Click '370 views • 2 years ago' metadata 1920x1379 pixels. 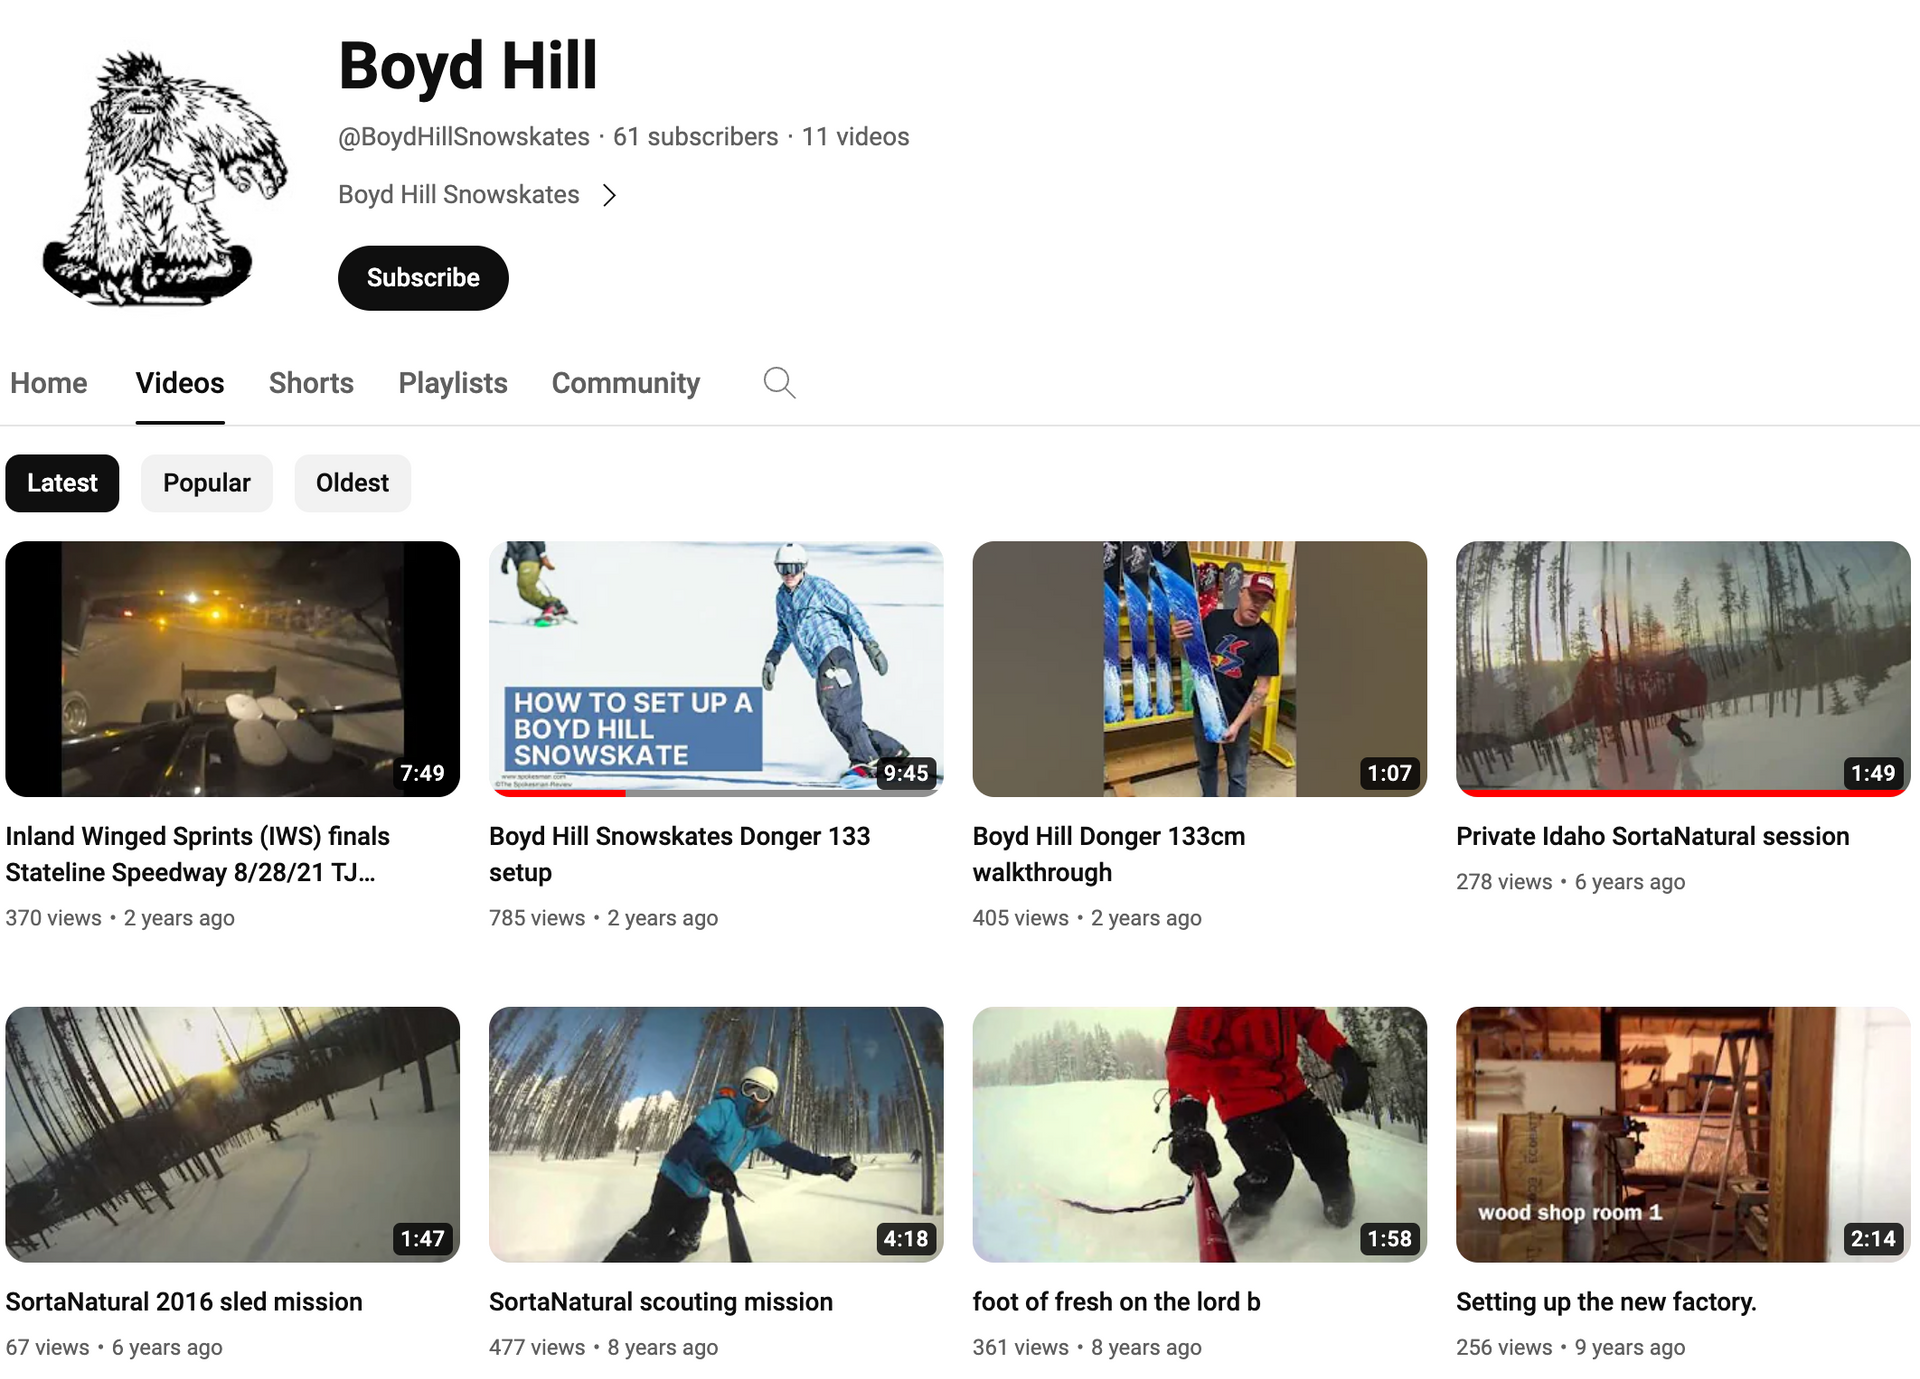click(x=120, y=918)
